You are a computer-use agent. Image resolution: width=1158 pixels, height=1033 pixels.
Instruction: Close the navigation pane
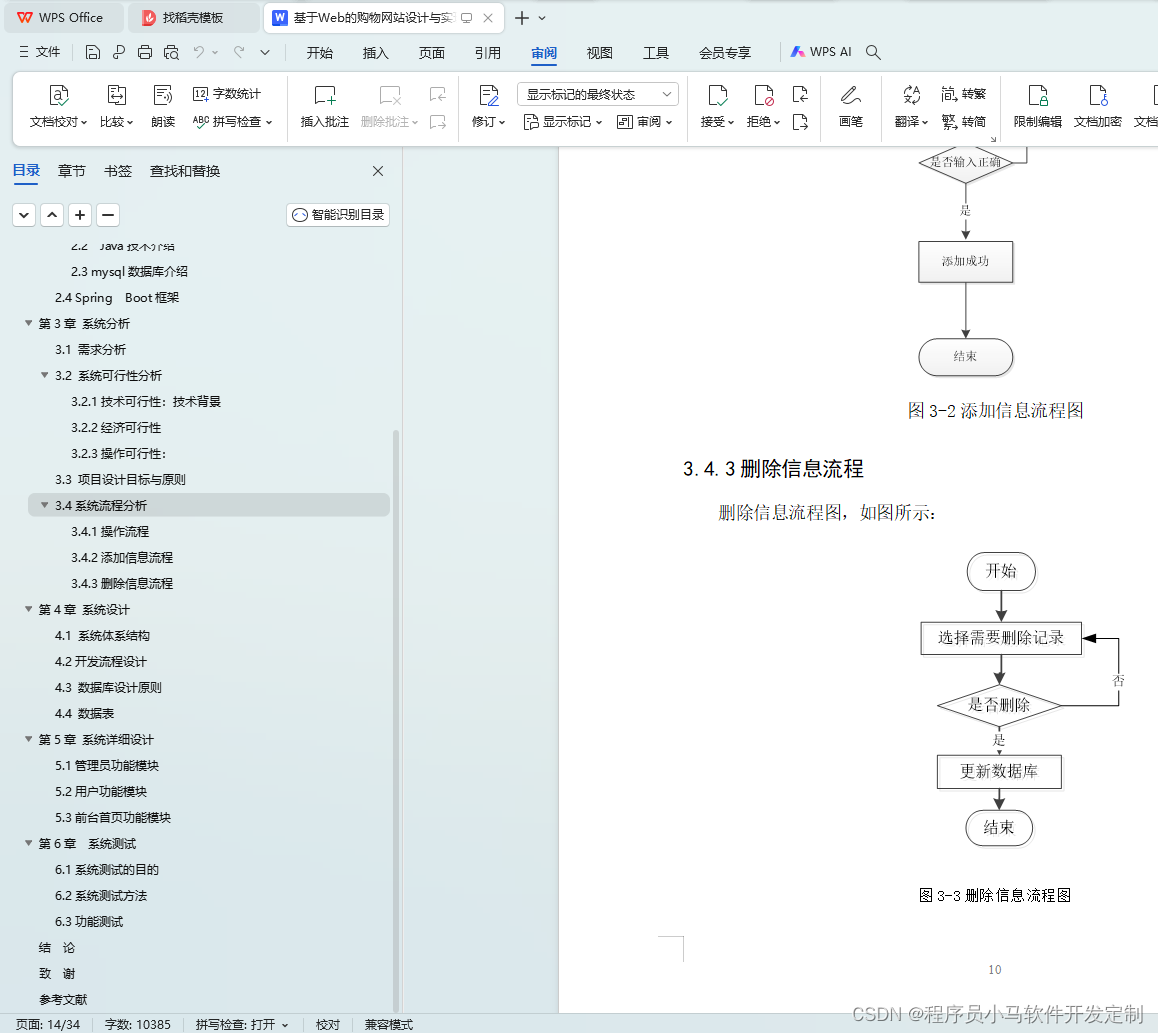point(378,171)
